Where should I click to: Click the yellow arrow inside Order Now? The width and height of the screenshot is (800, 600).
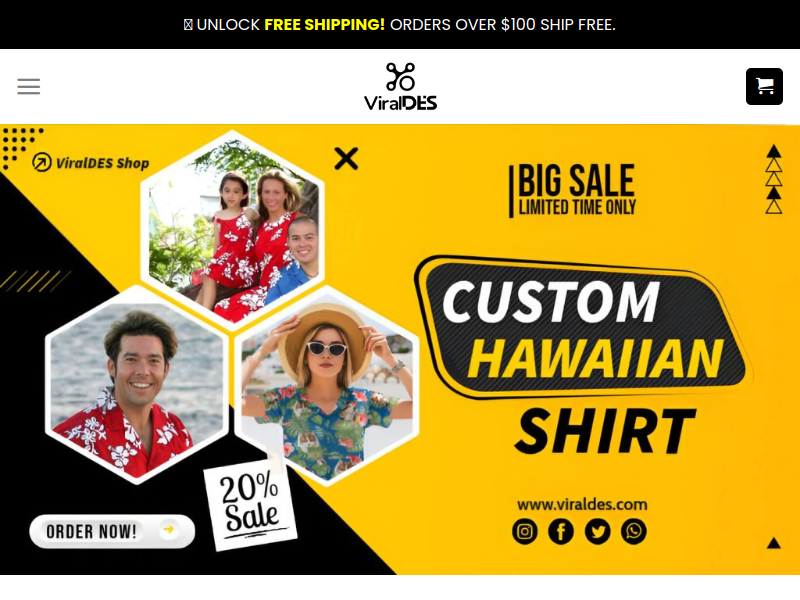tap(169, 529)
